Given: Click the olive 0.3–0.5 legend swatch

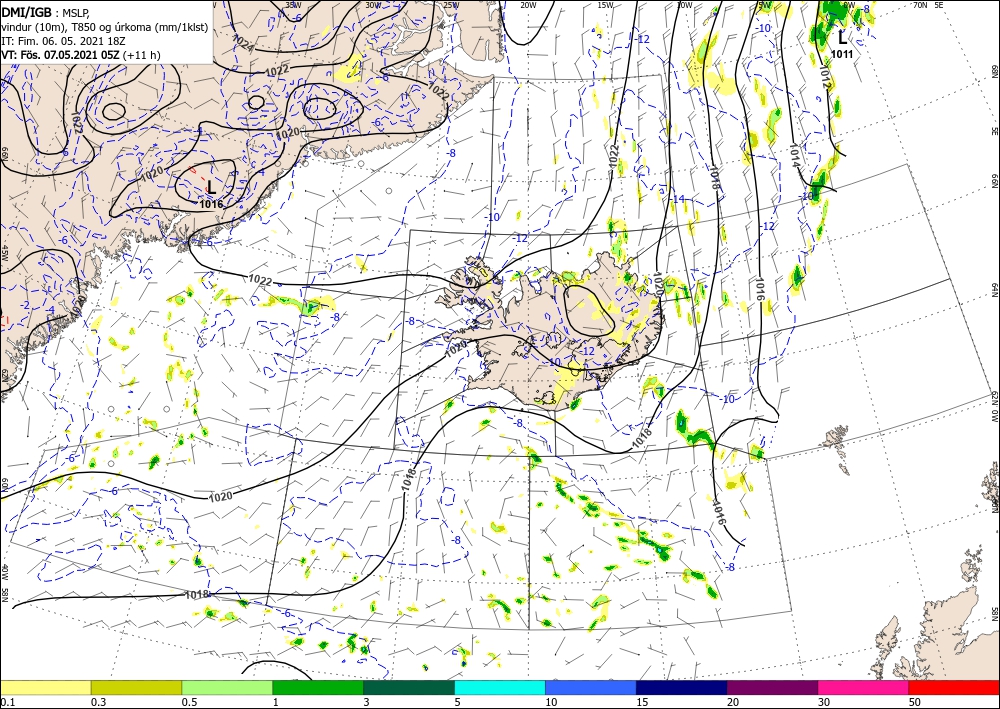Looking at the screenshot, I should [x=136, y=687].
